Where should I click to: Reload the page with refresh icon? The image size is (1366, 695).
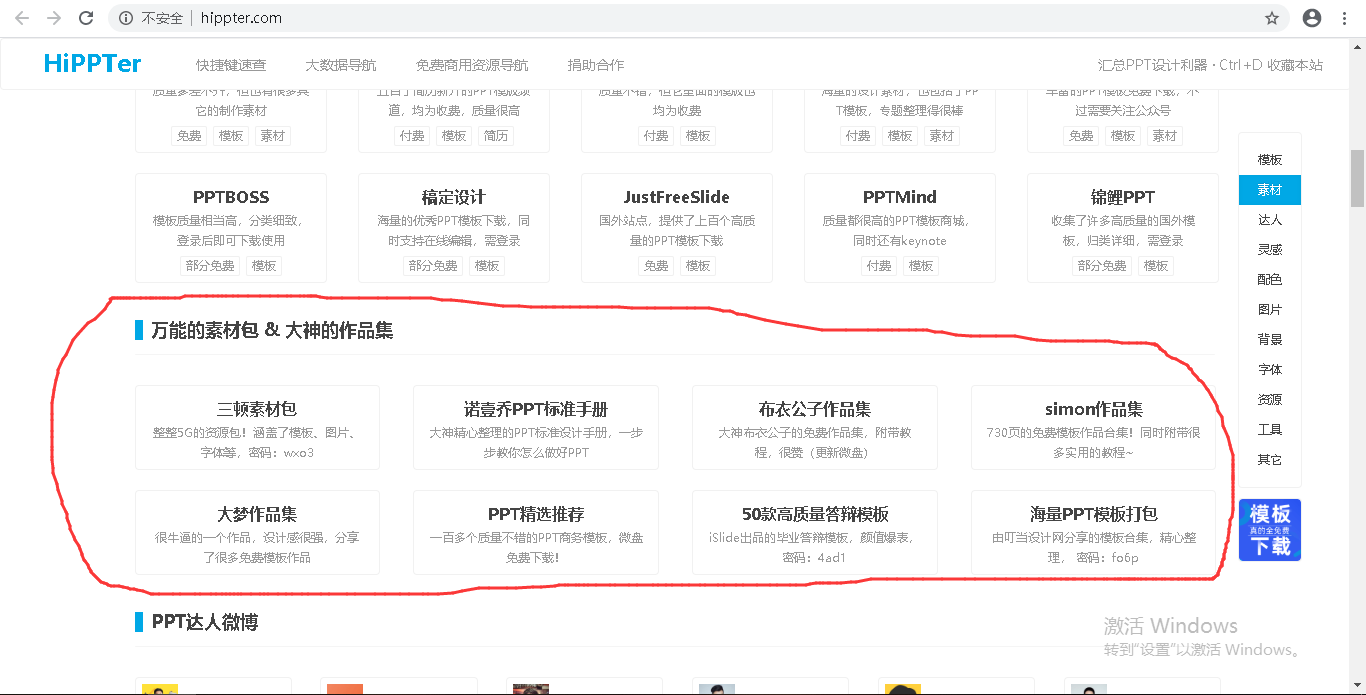click(86, 18)
